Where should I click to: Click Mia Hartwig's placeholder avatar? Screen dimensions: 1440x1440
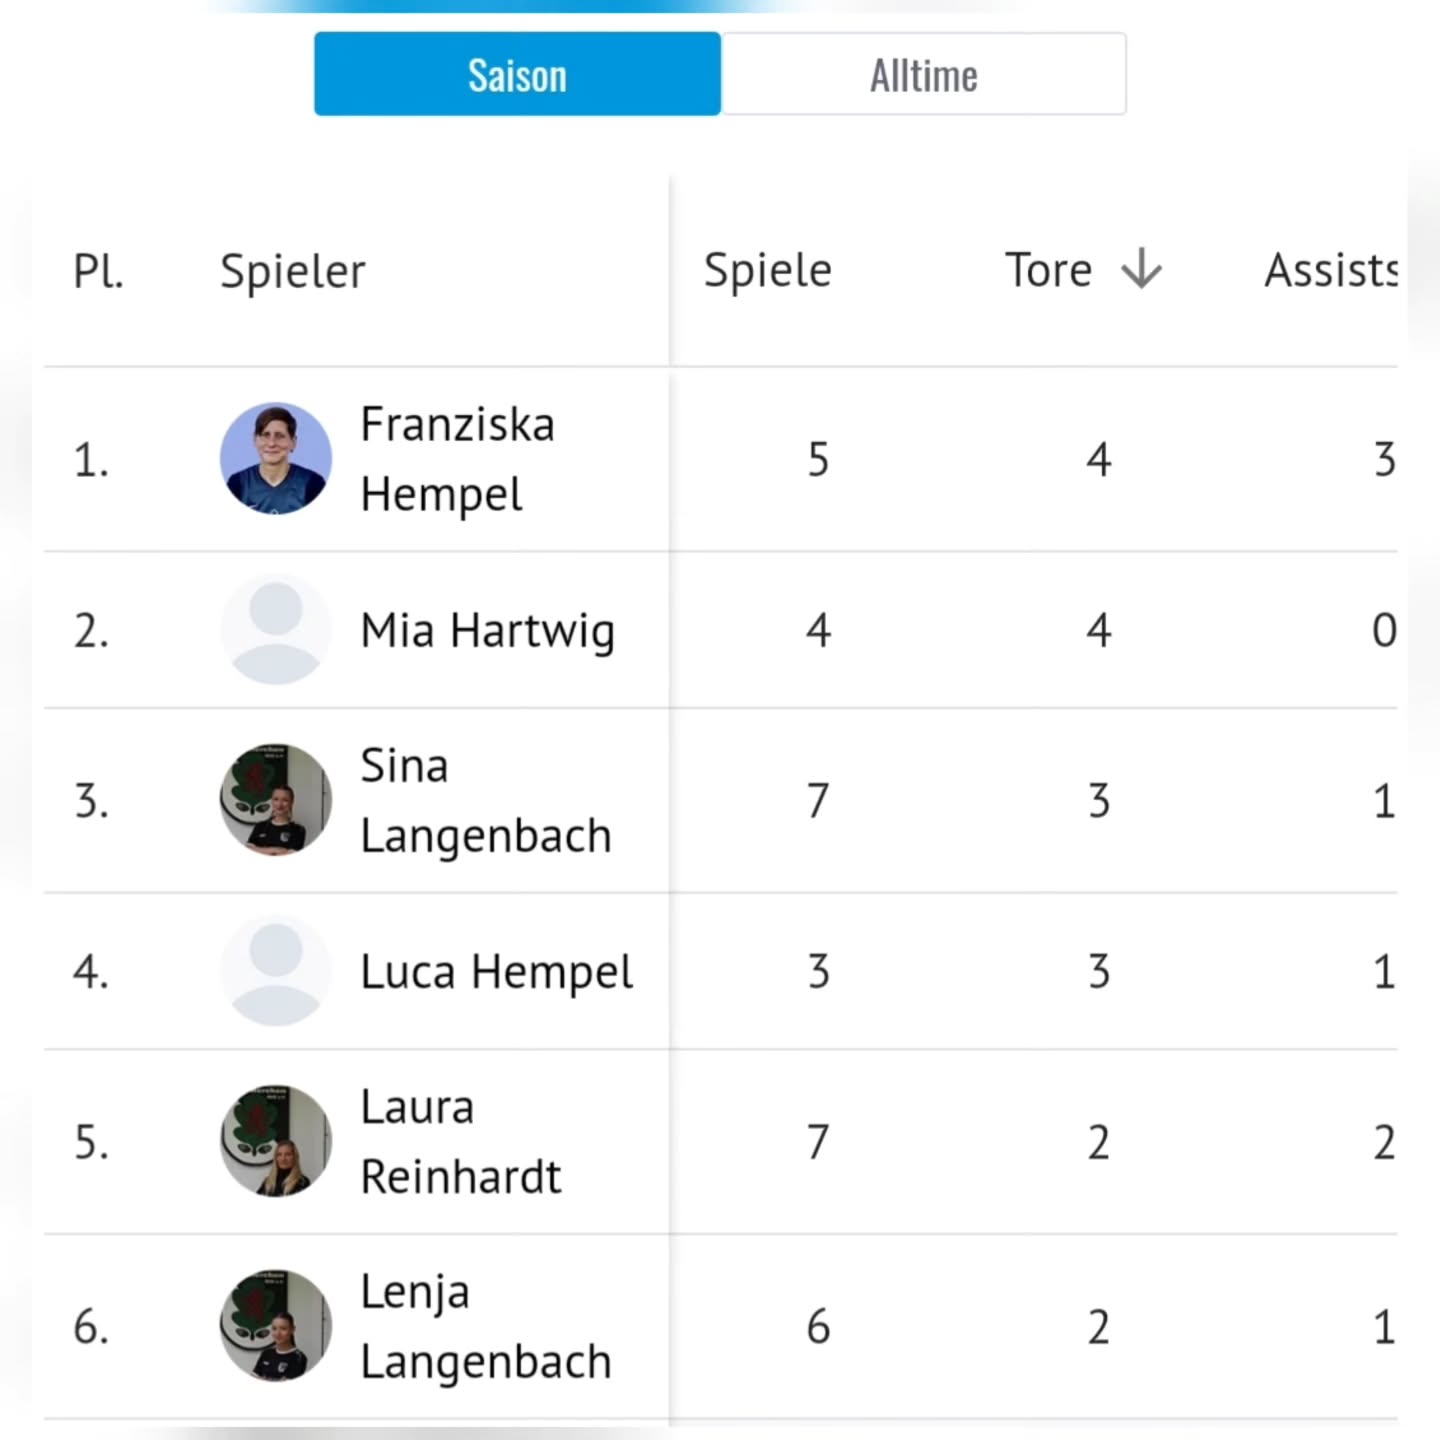click(275, 630)
